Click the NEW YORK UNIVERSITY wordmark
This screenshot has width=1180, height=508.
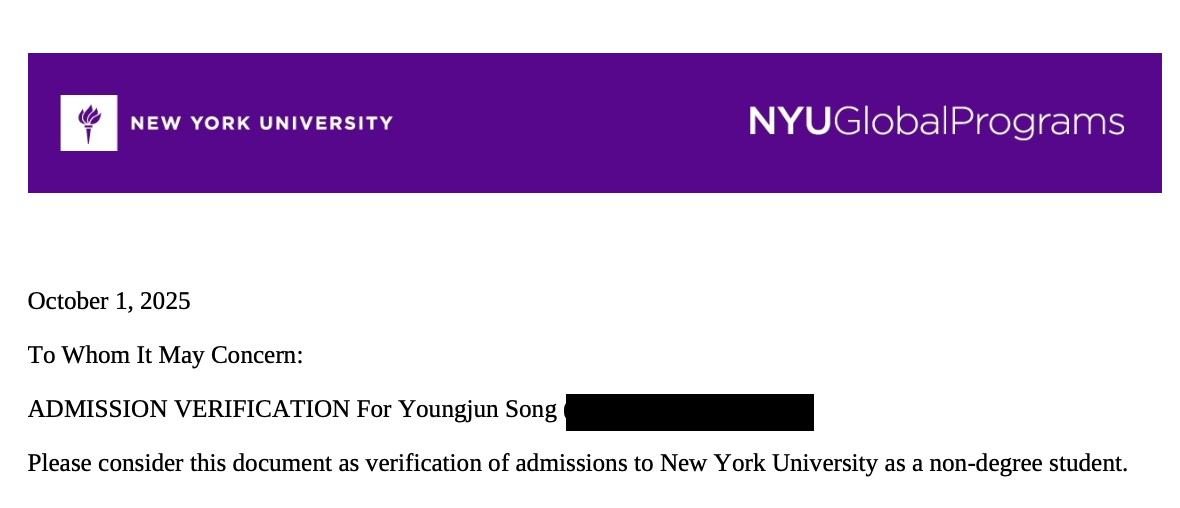[x=262, y=124]
